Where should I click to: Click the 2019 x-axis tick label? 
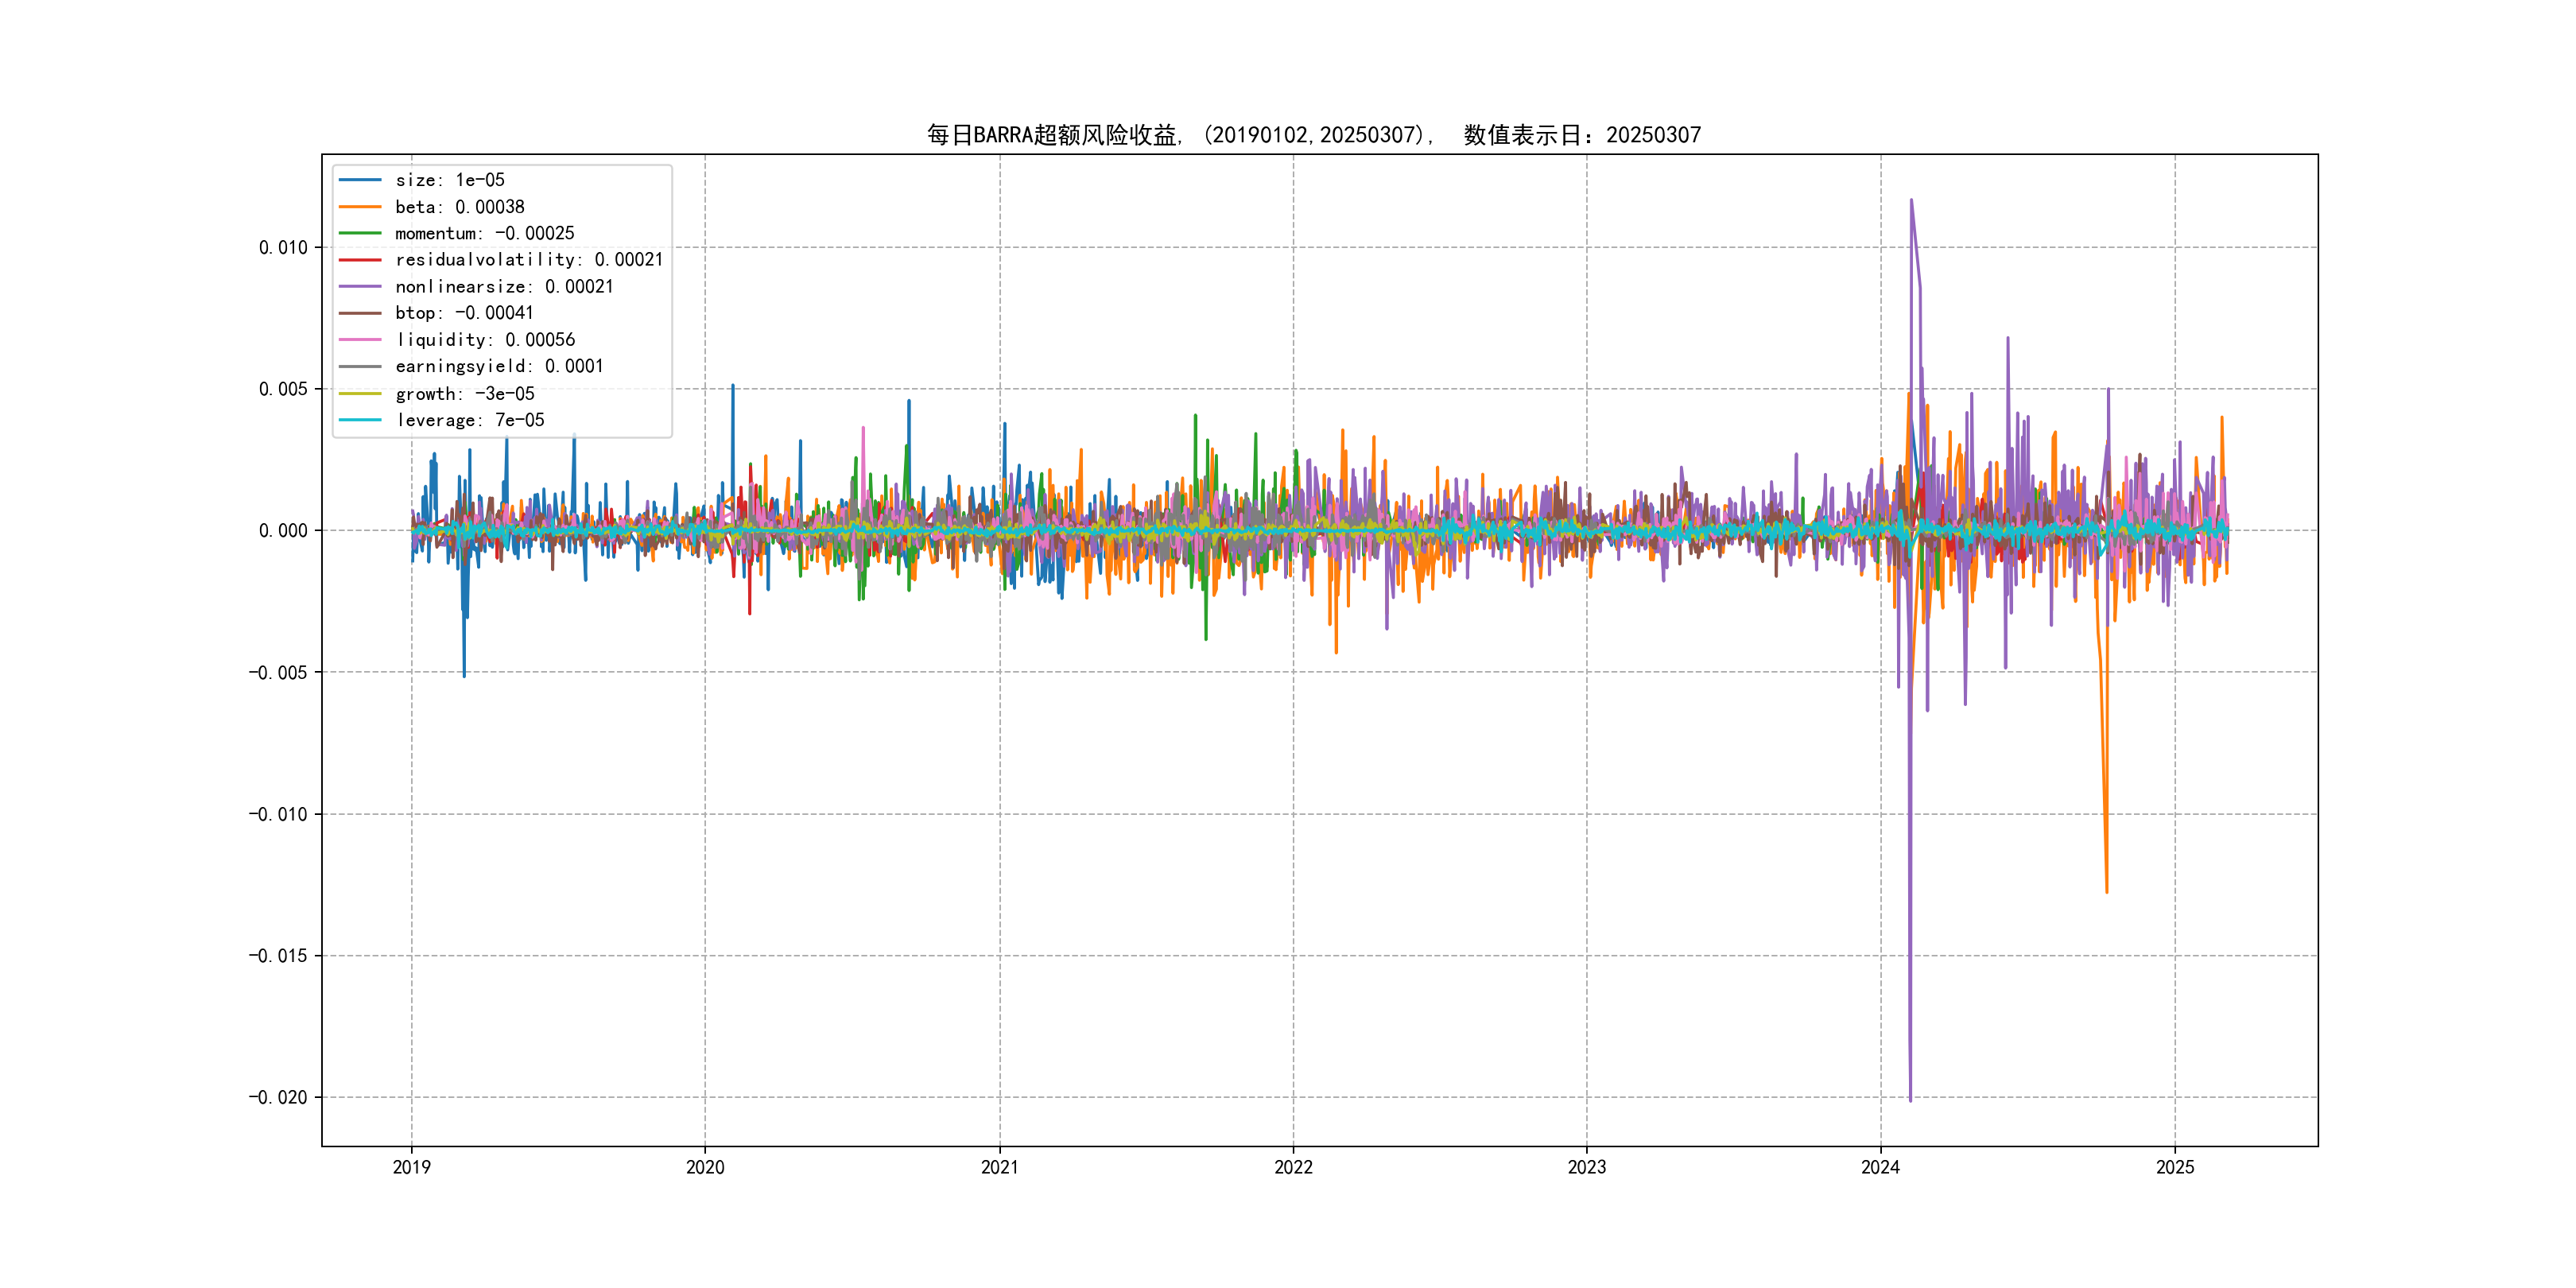[411, 1167]
